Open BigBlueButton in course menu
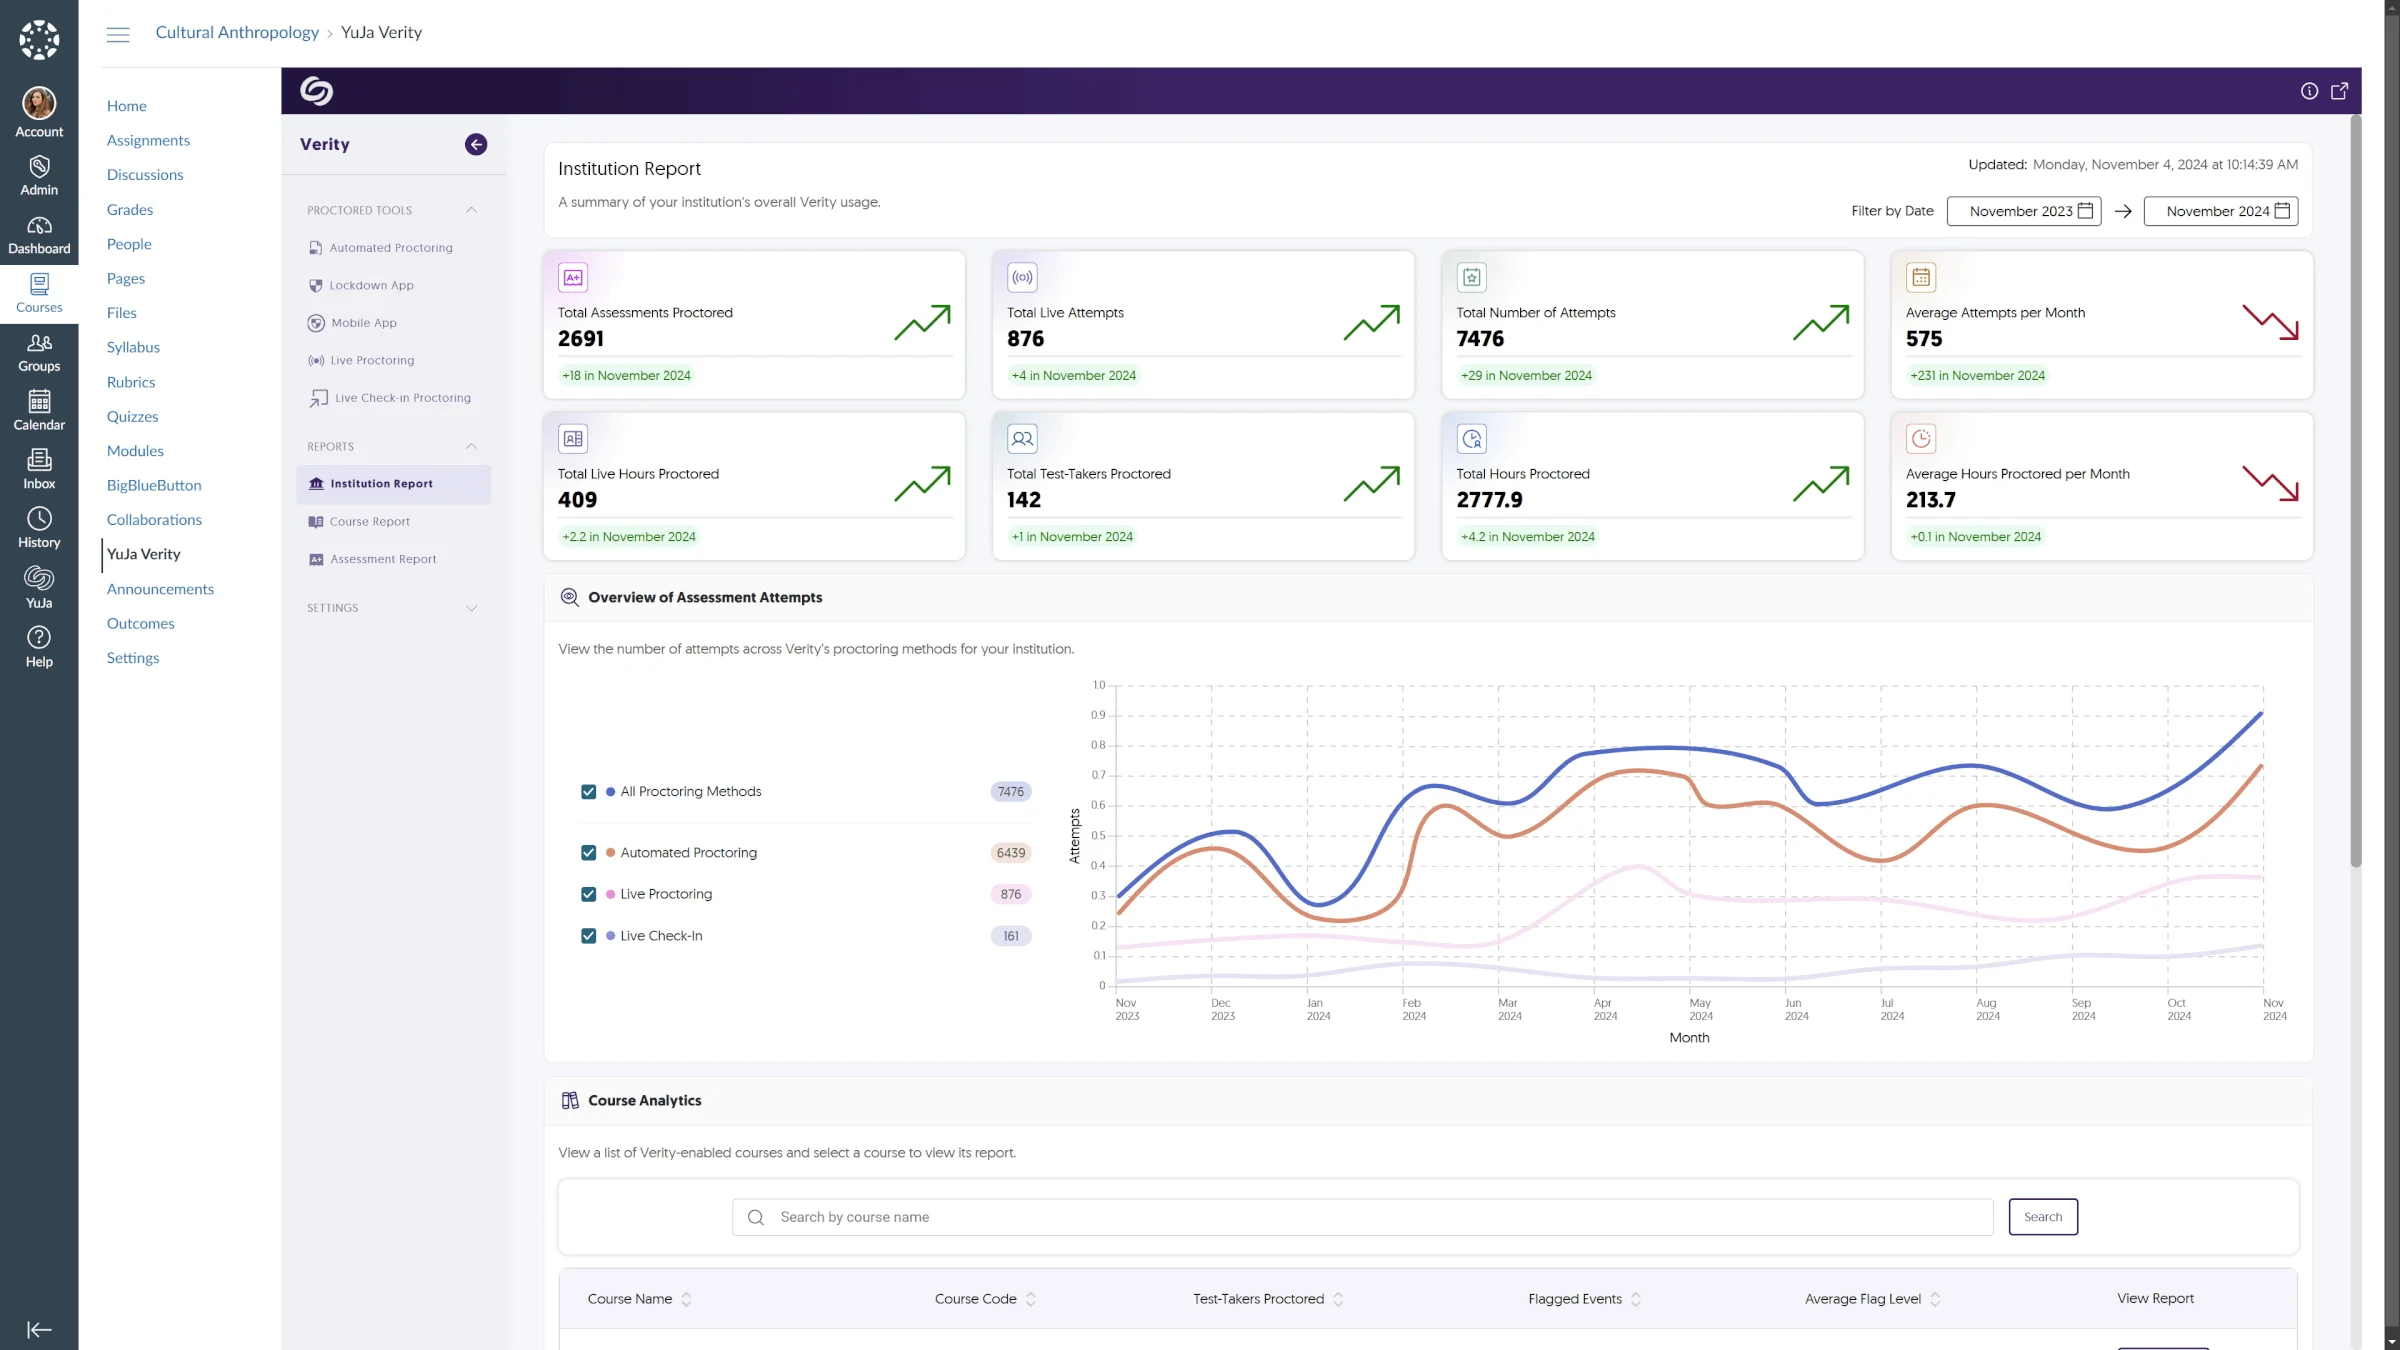 (154, 486)
